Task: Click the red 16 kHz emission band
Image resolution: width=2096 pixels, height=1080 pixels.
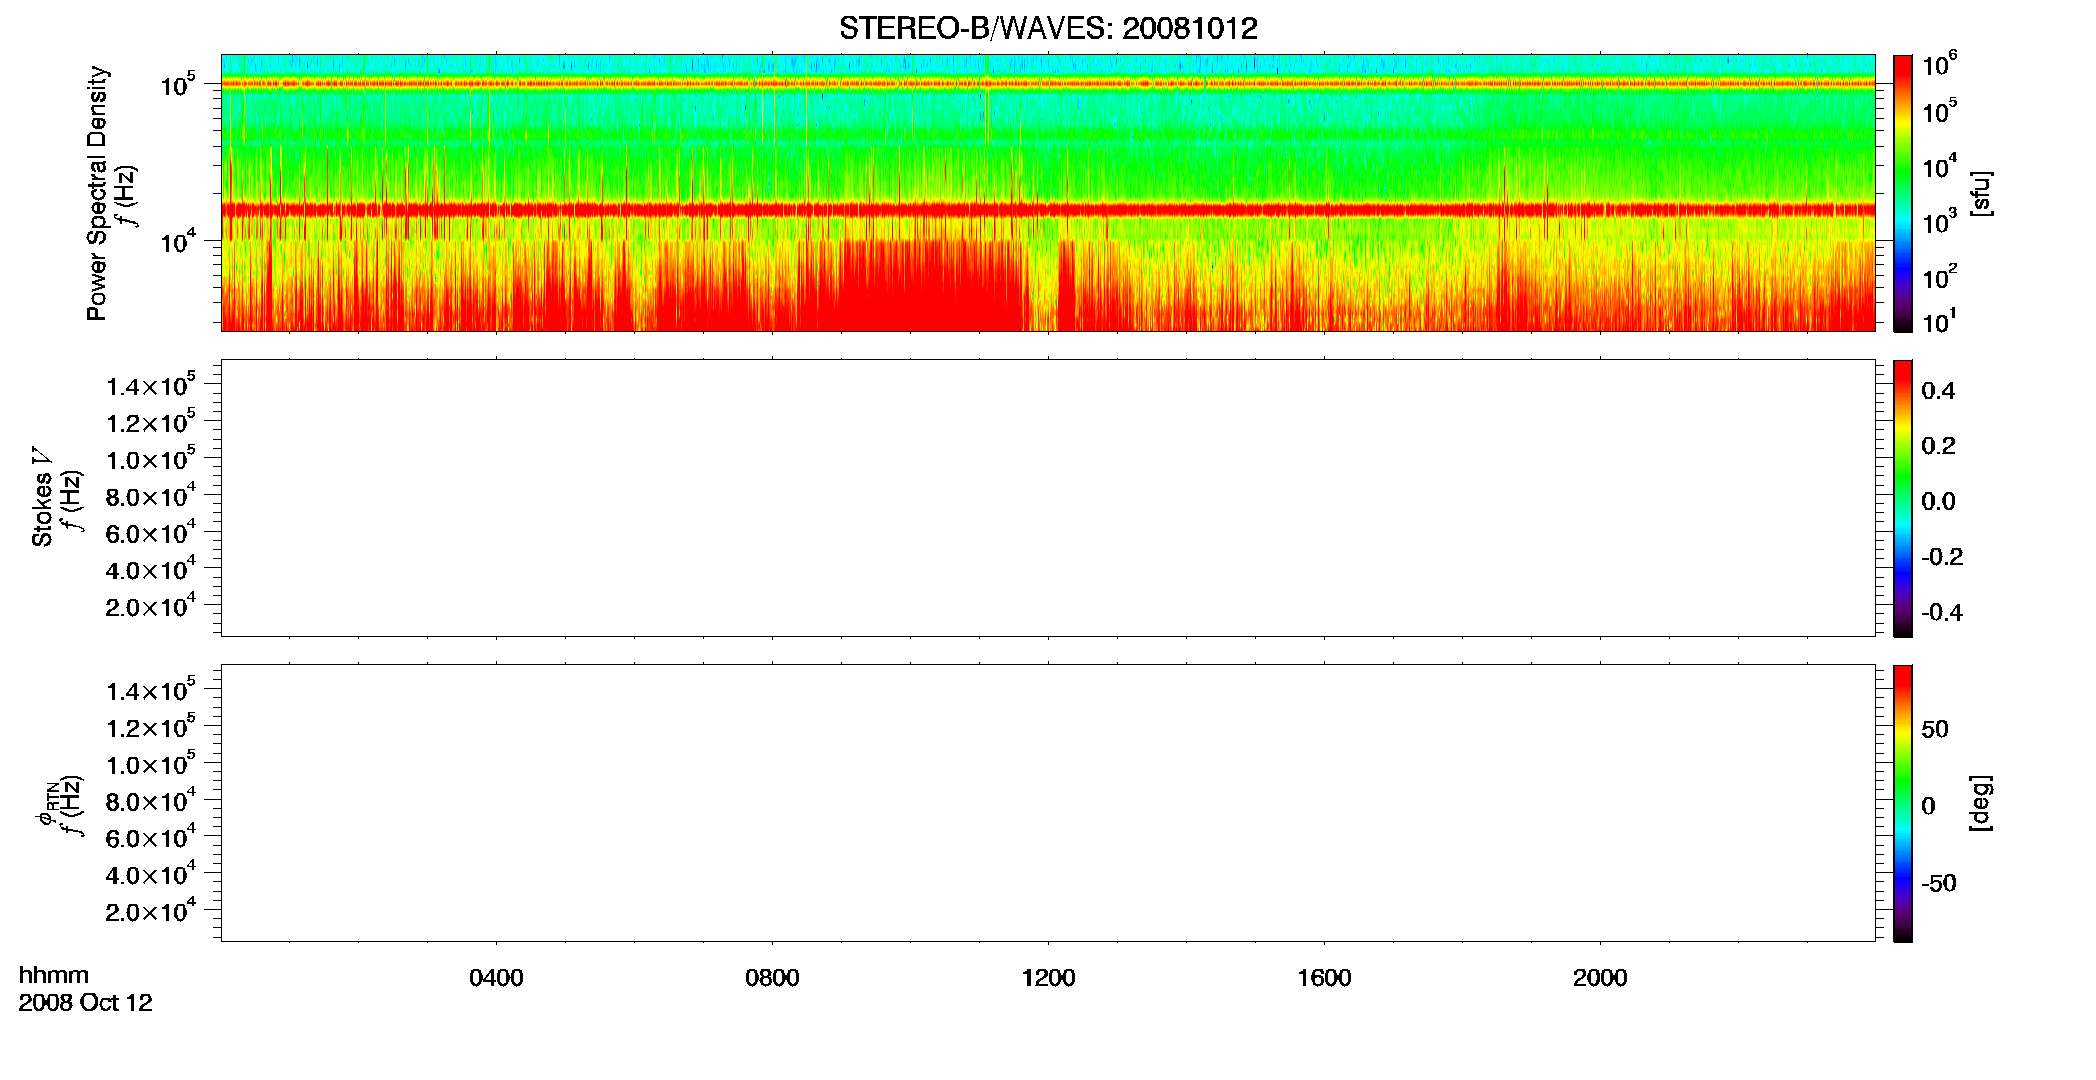Action: [x=1048, y=210]
